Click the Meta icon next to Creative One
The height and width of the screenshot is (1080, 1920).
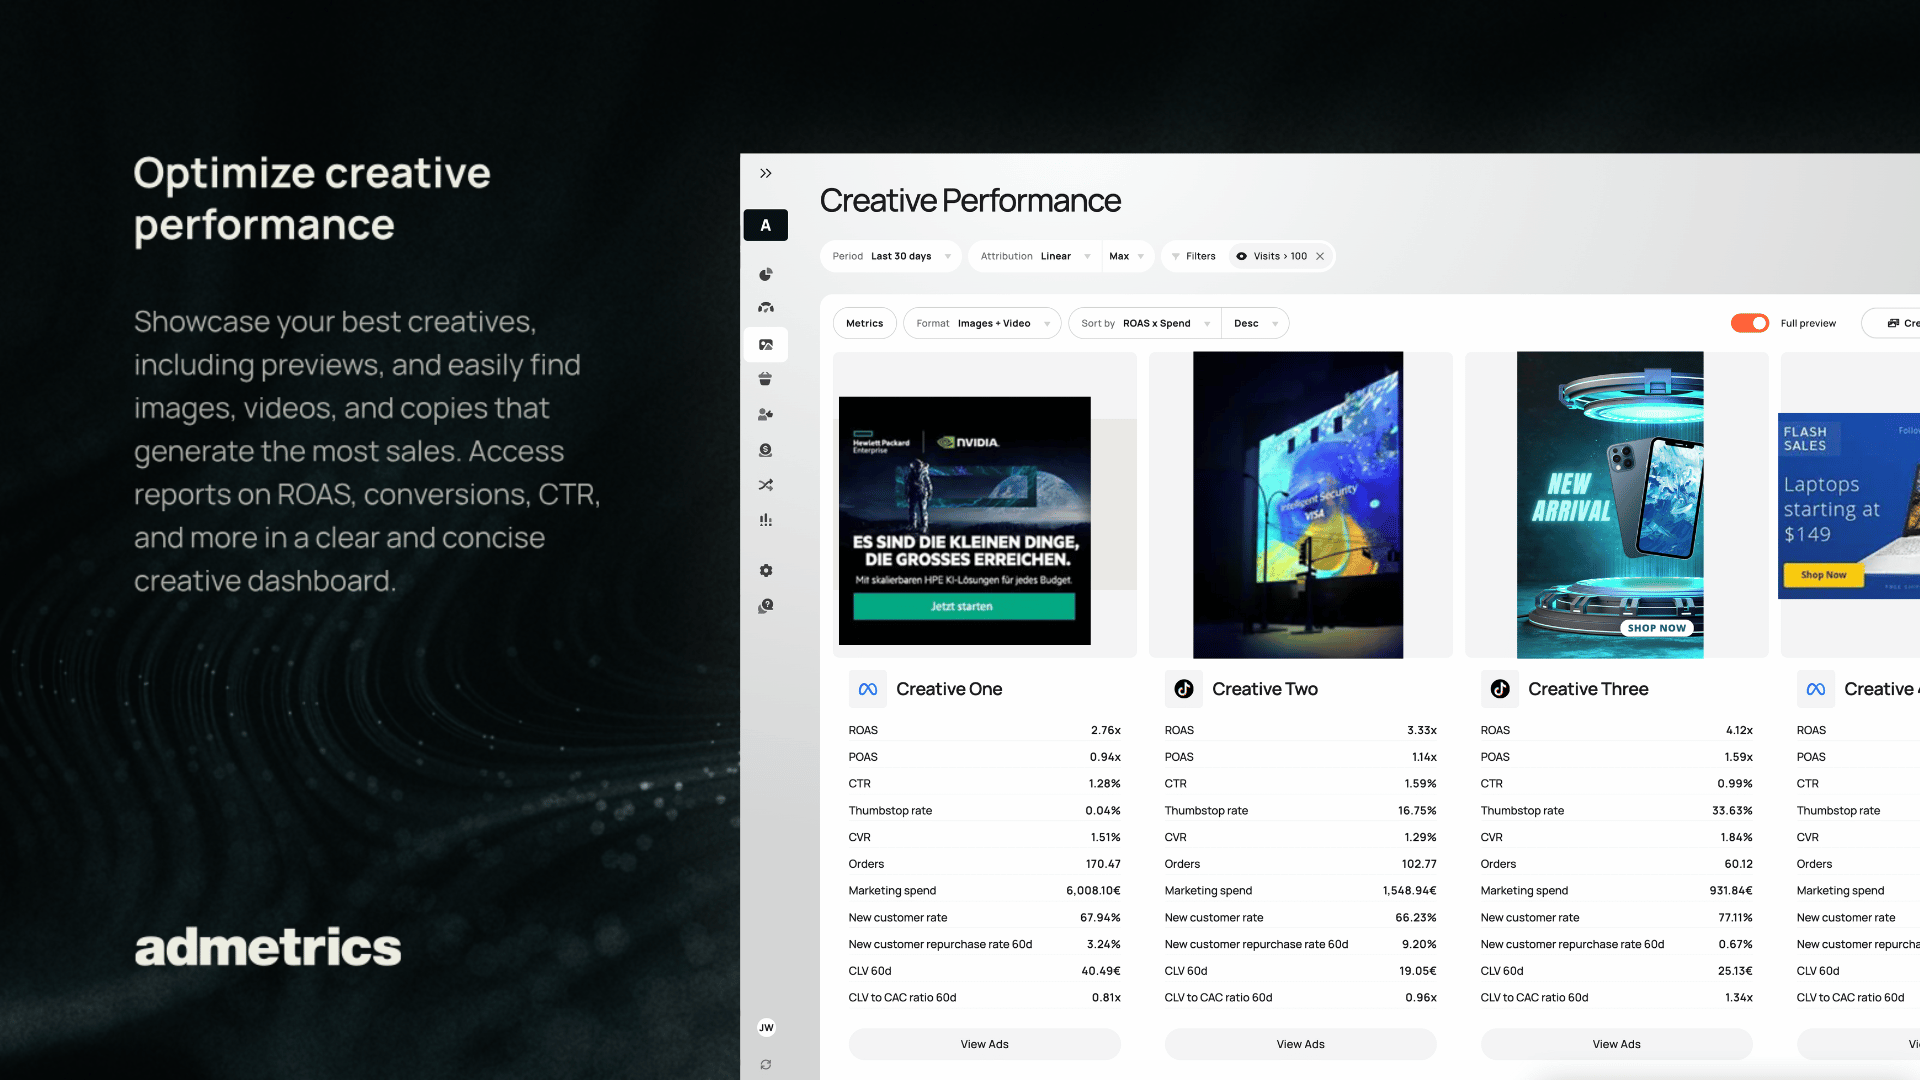(x=868, y=688)
